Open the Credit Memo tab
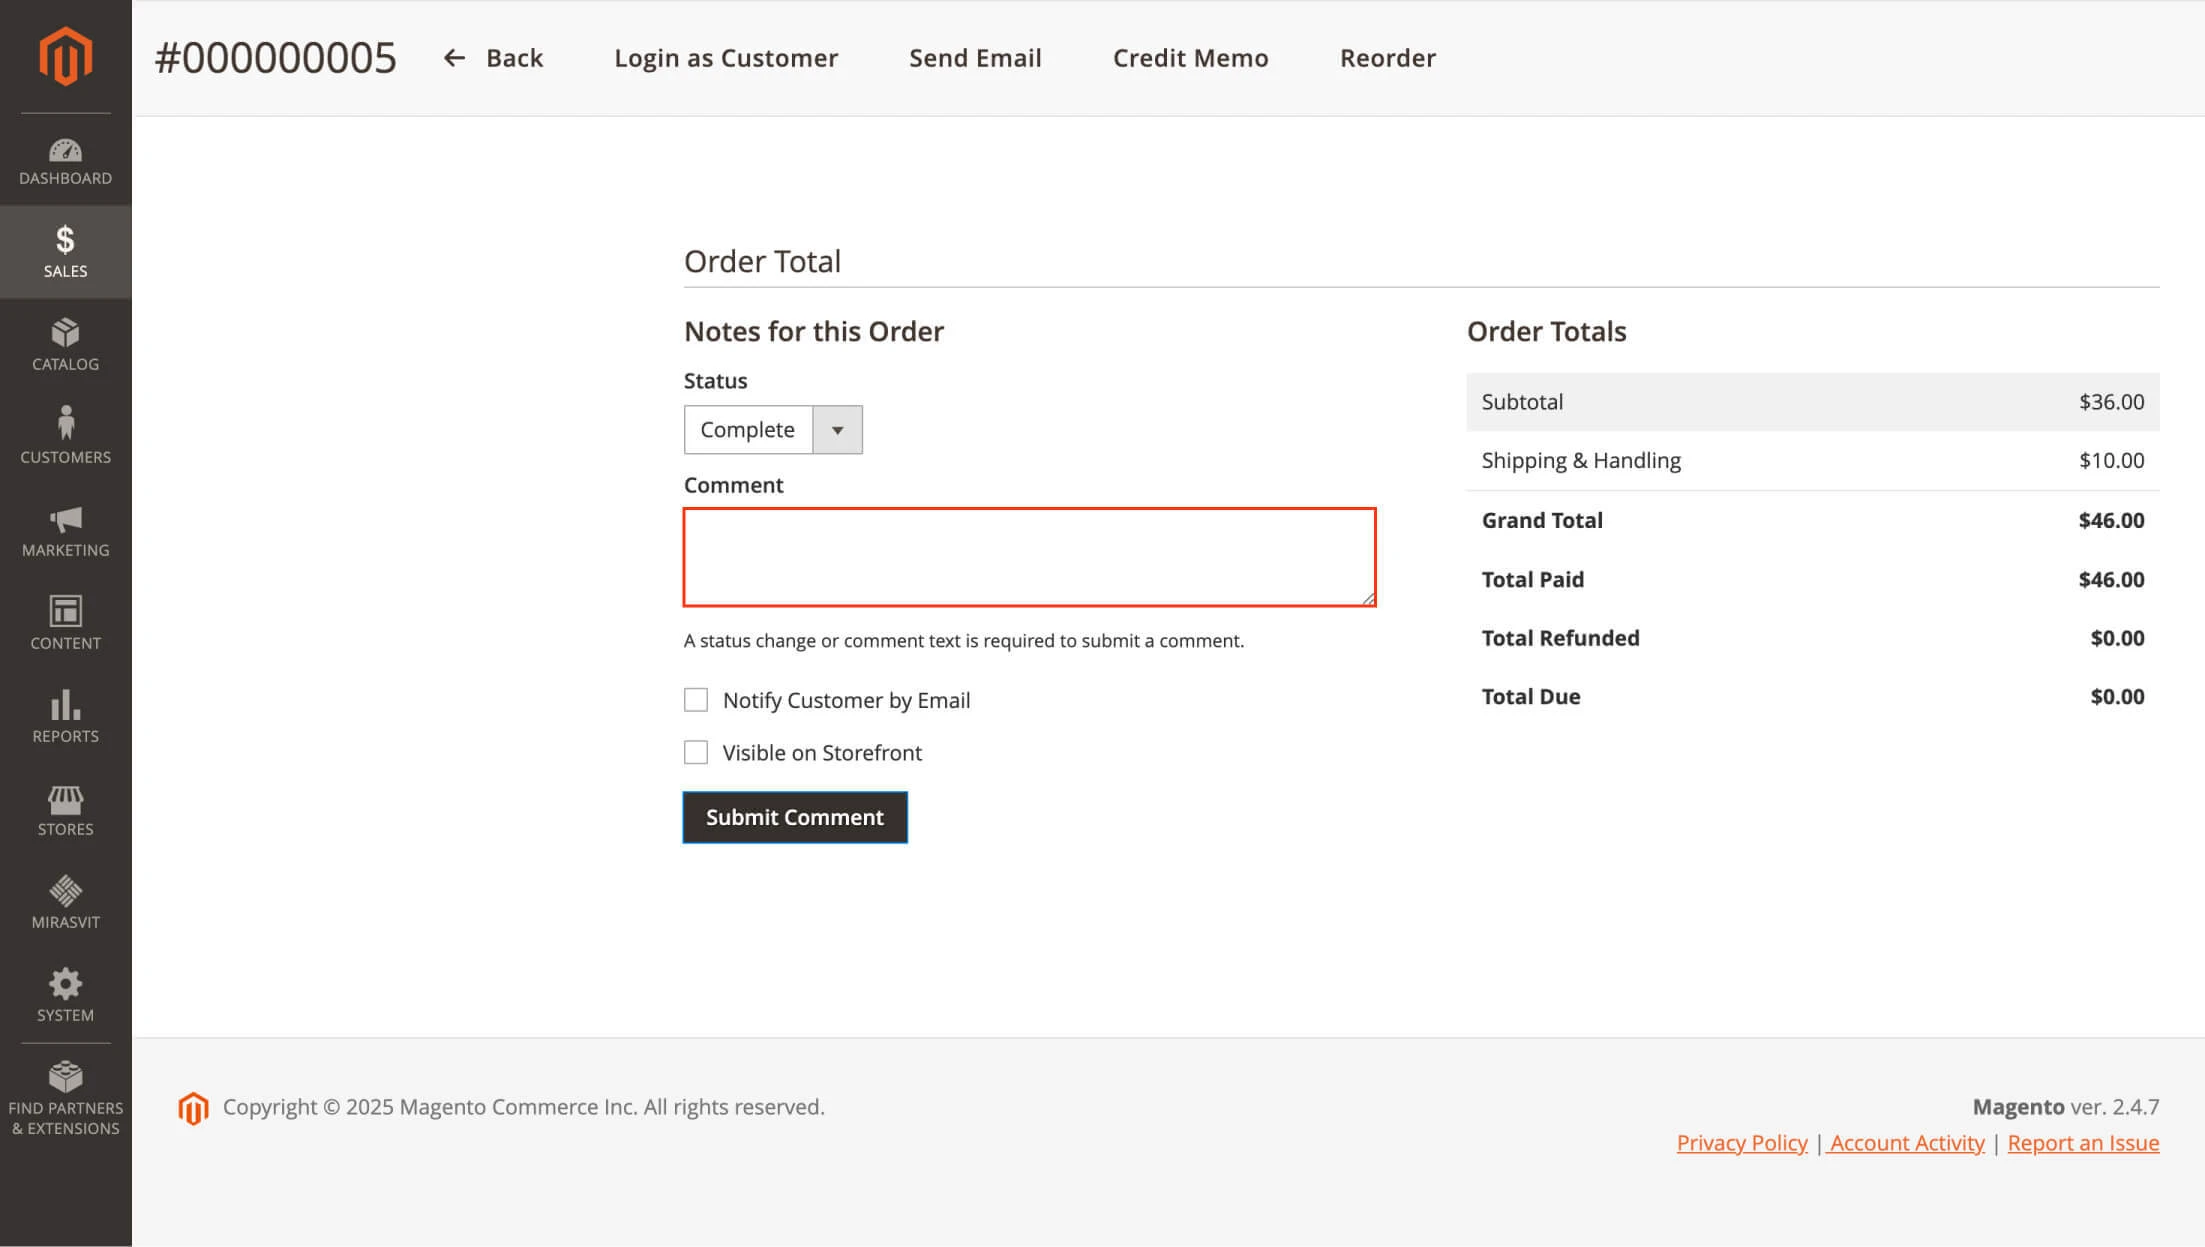The image size is (2205, 1247). (x=1190, y=57)
